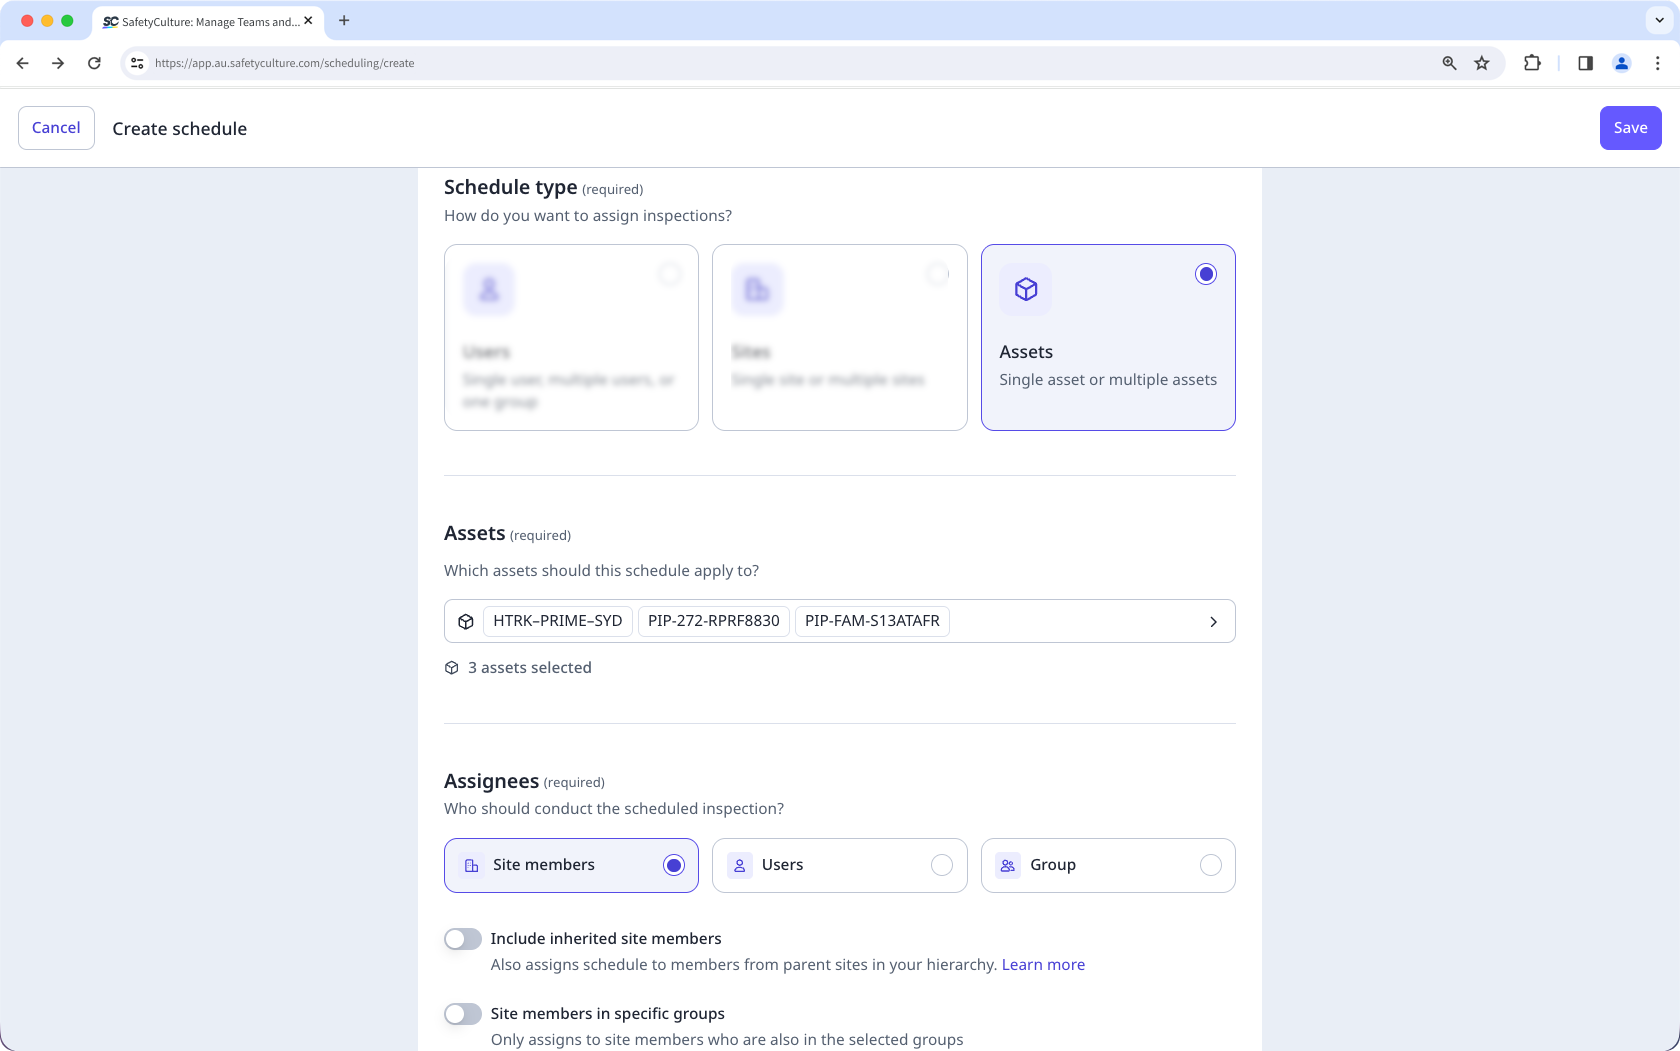Open the extensions puzzle icon

pos(1532,63)
